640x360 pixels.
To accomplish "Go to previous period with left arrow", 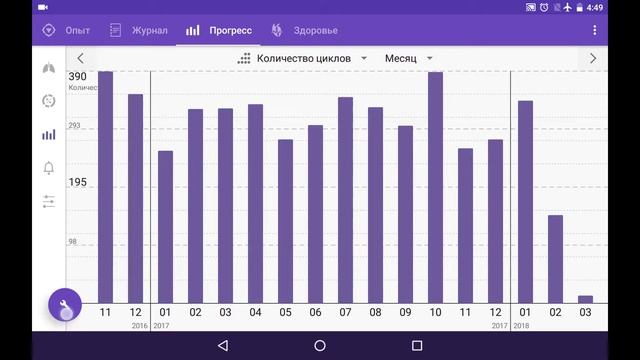I will pos(80,58).
